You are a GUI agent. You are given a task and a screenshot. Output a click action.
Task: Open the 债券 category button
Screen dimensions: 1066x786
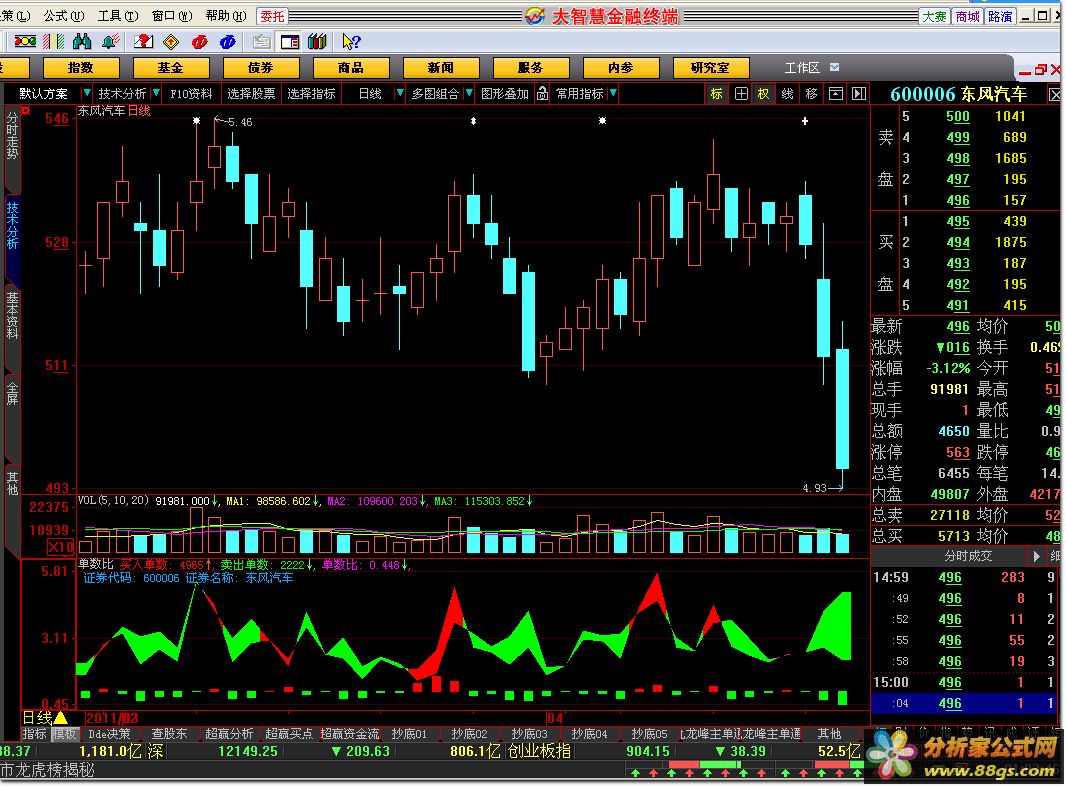tap(260, 67)
